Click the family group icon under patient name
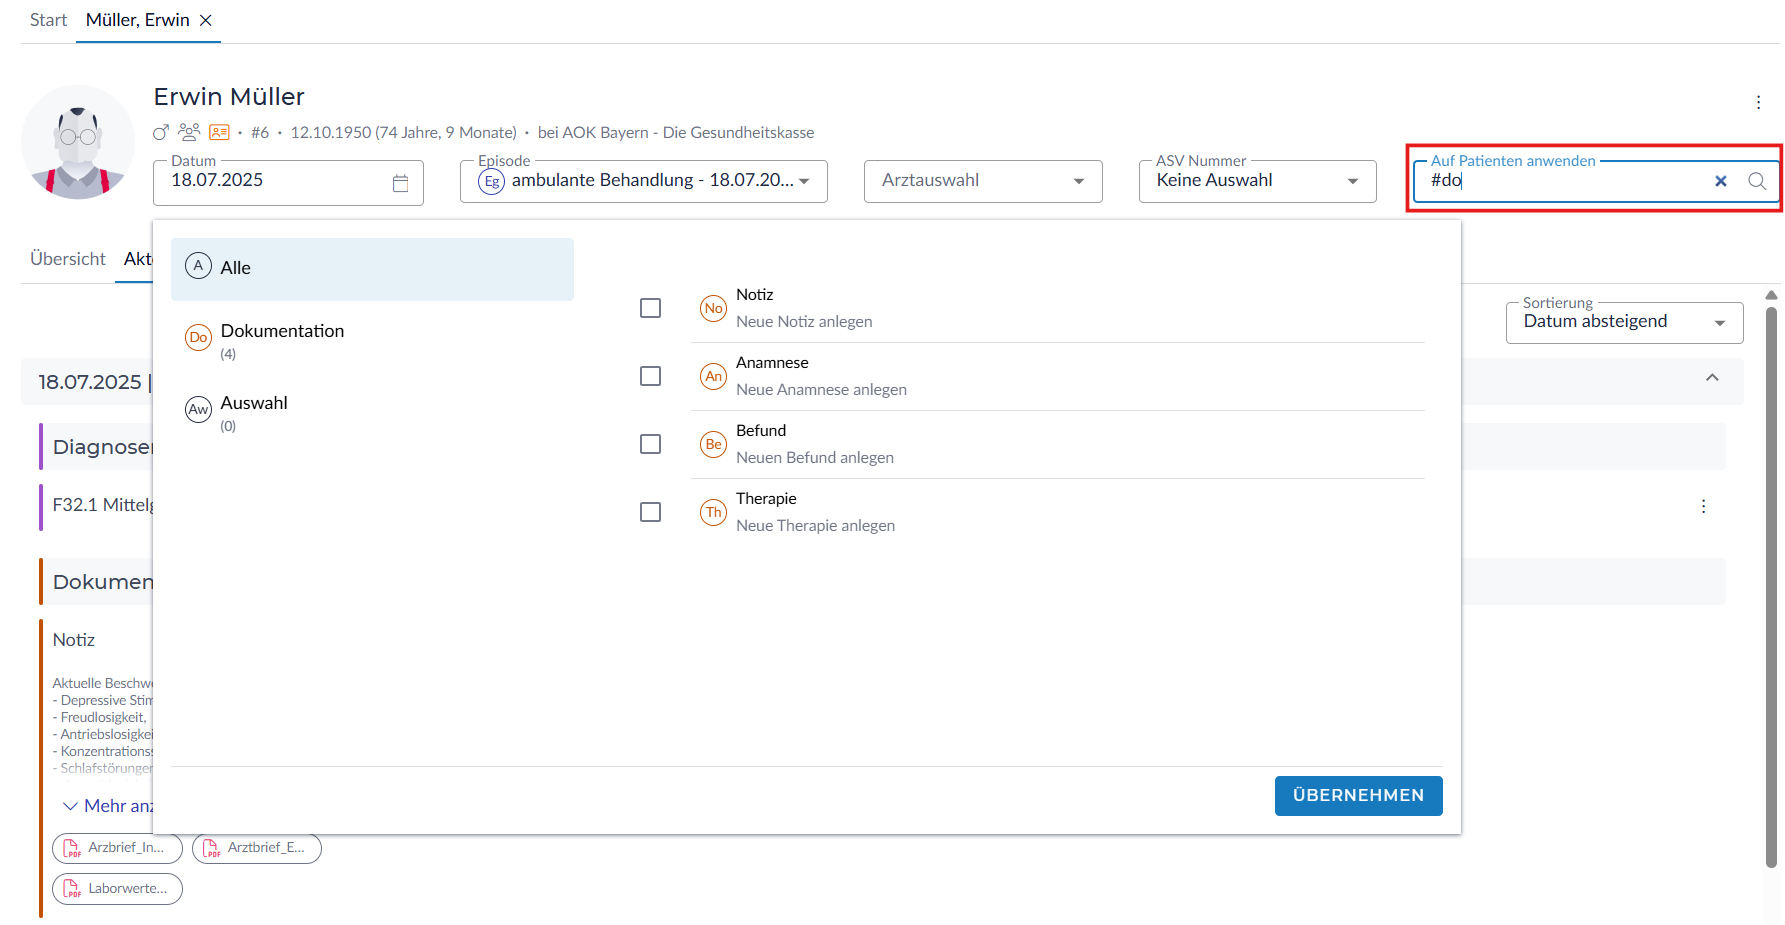 click(x=189, y=132)
